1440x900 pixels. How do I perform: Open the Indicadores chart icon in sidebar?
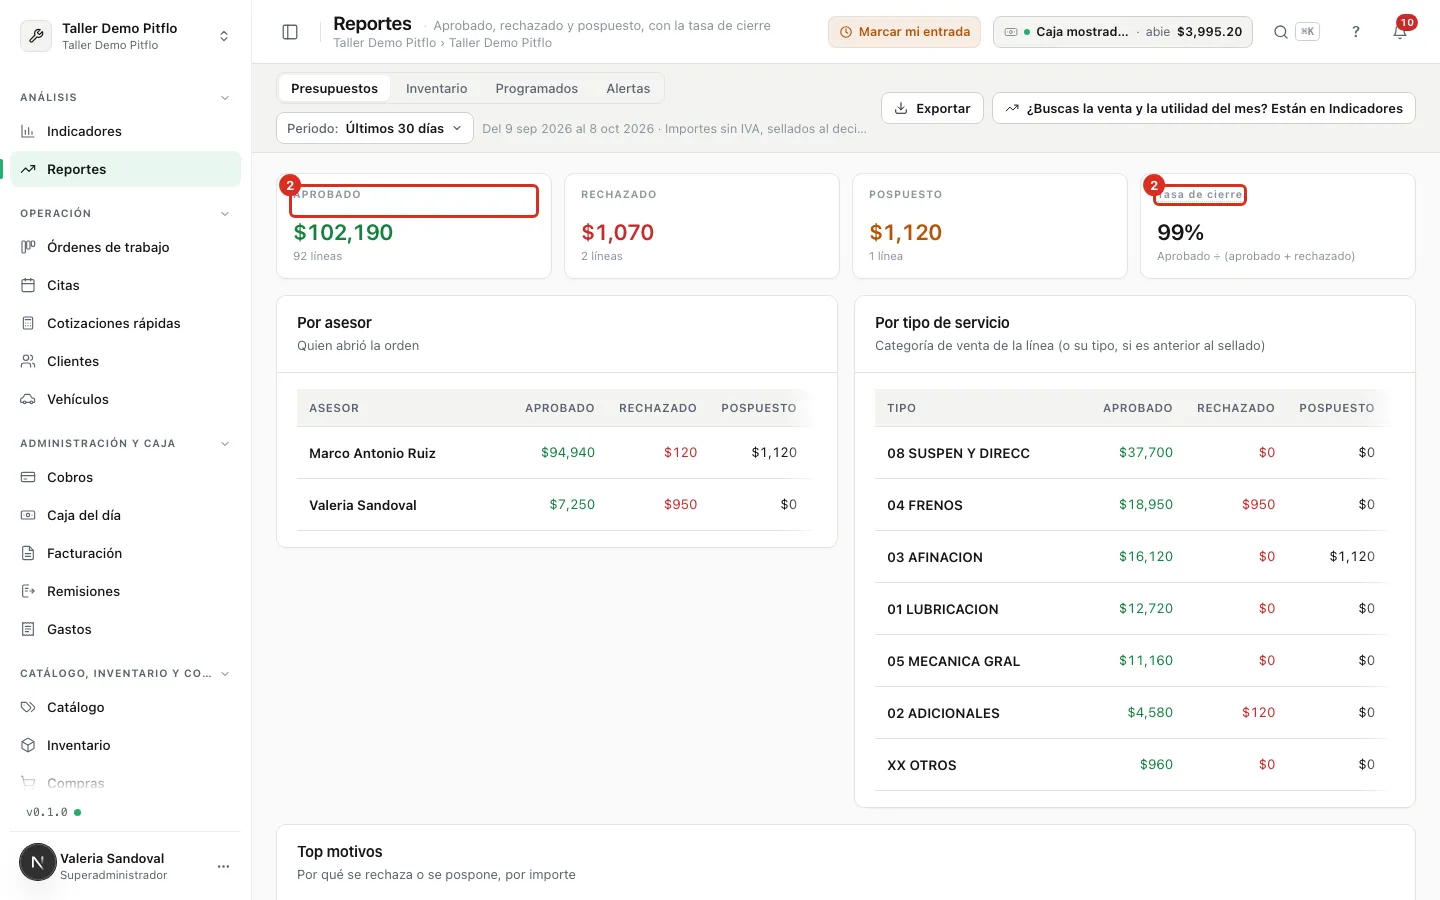tap(28, 131)
